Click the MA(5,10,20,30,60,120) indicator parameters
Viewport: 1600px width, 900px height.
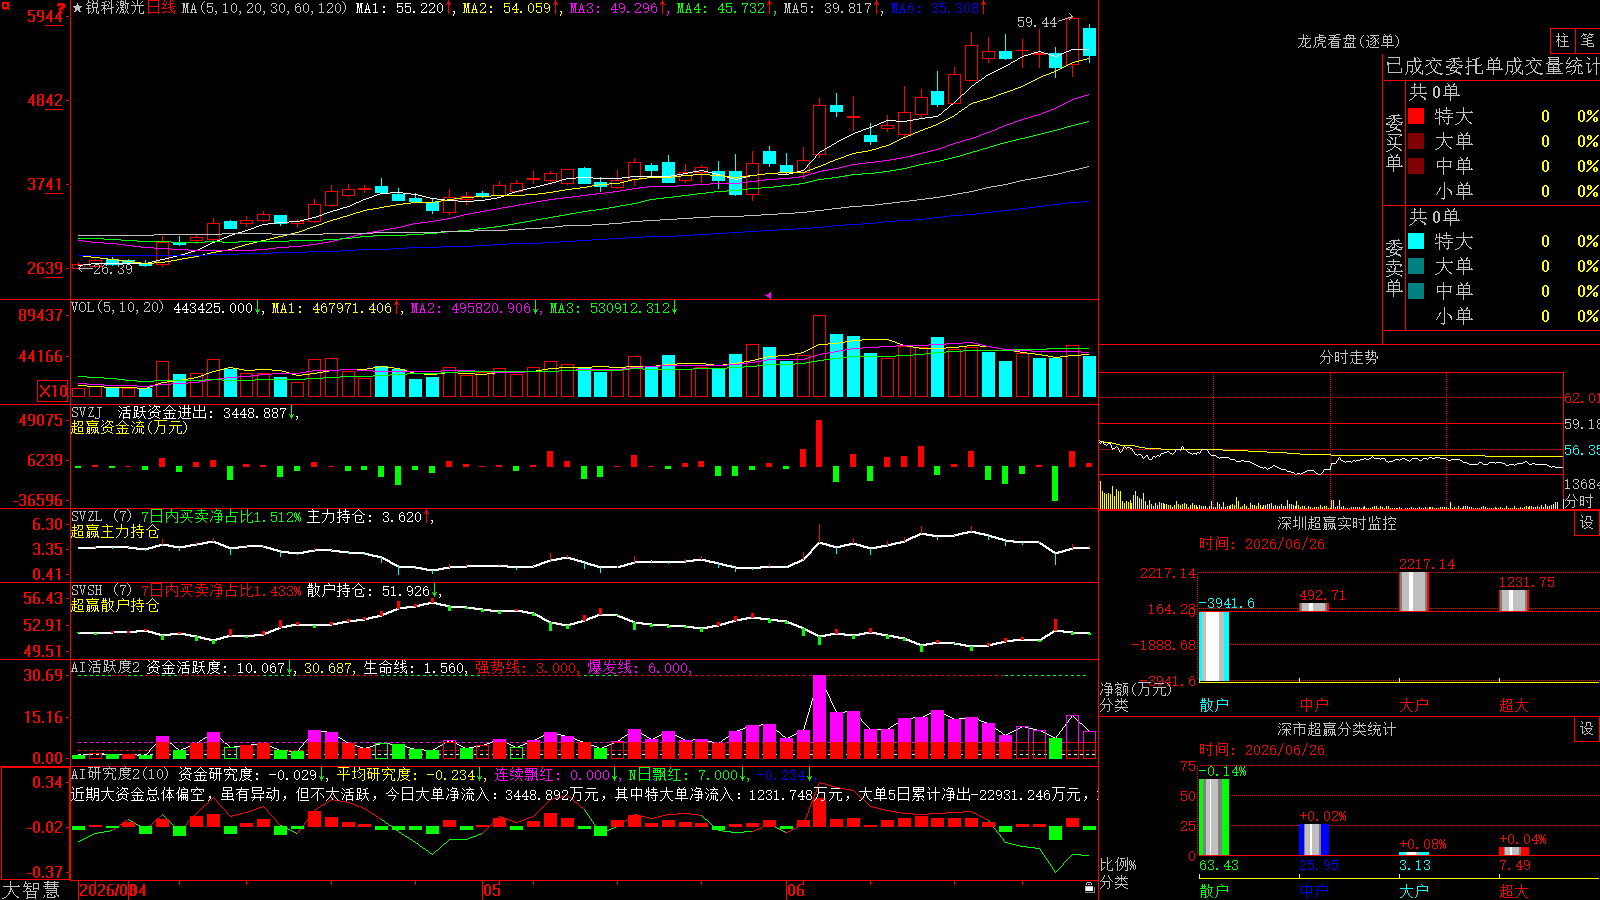(x=264, y=8)
